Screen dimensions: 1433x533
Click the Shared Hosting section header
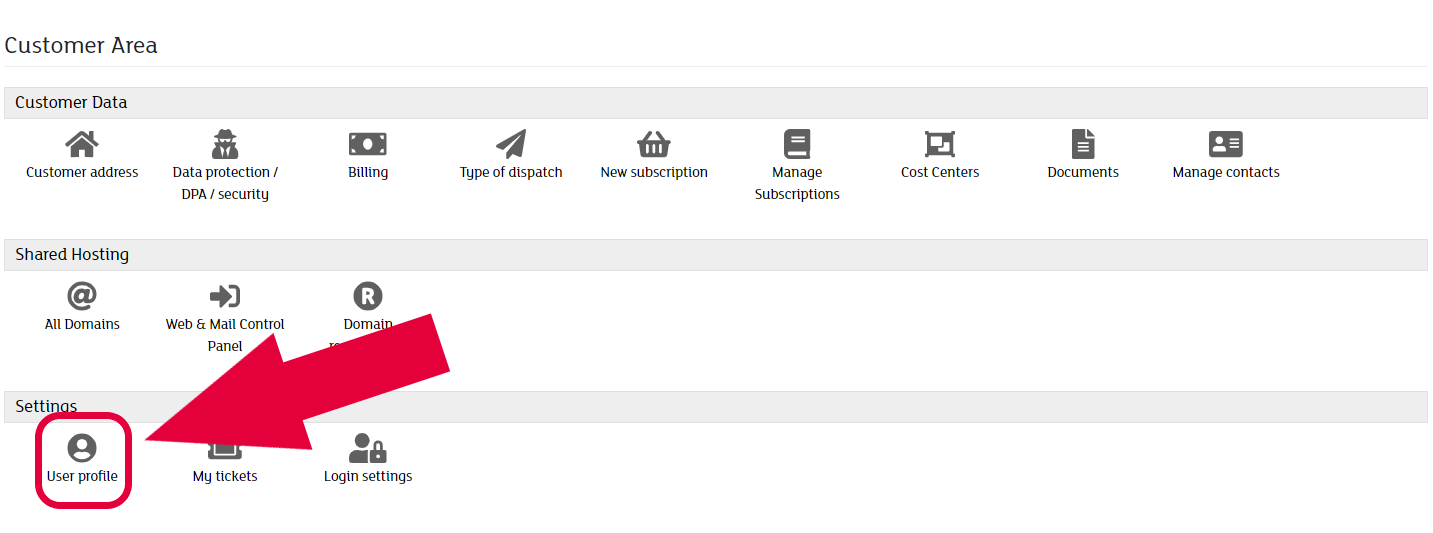click(x=72, y=255)
